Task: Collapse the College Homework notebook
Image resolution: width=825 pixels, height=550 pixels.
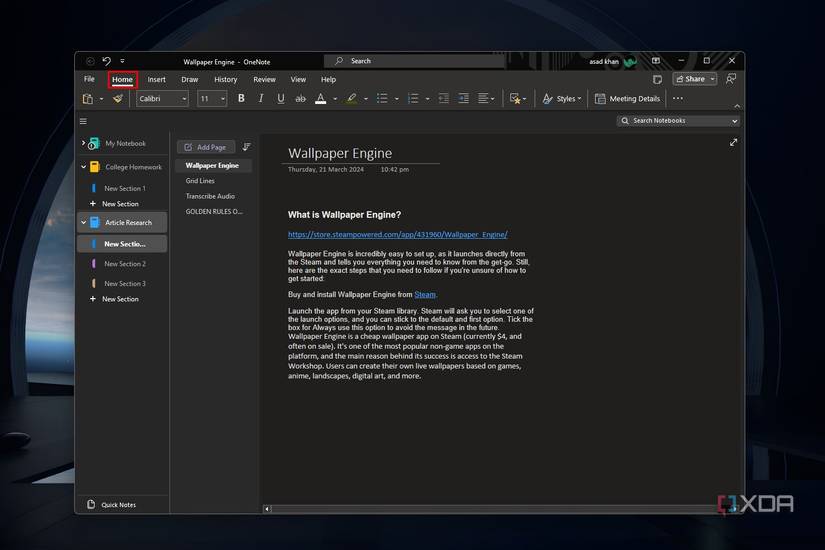Action: (x=83, y=167)
